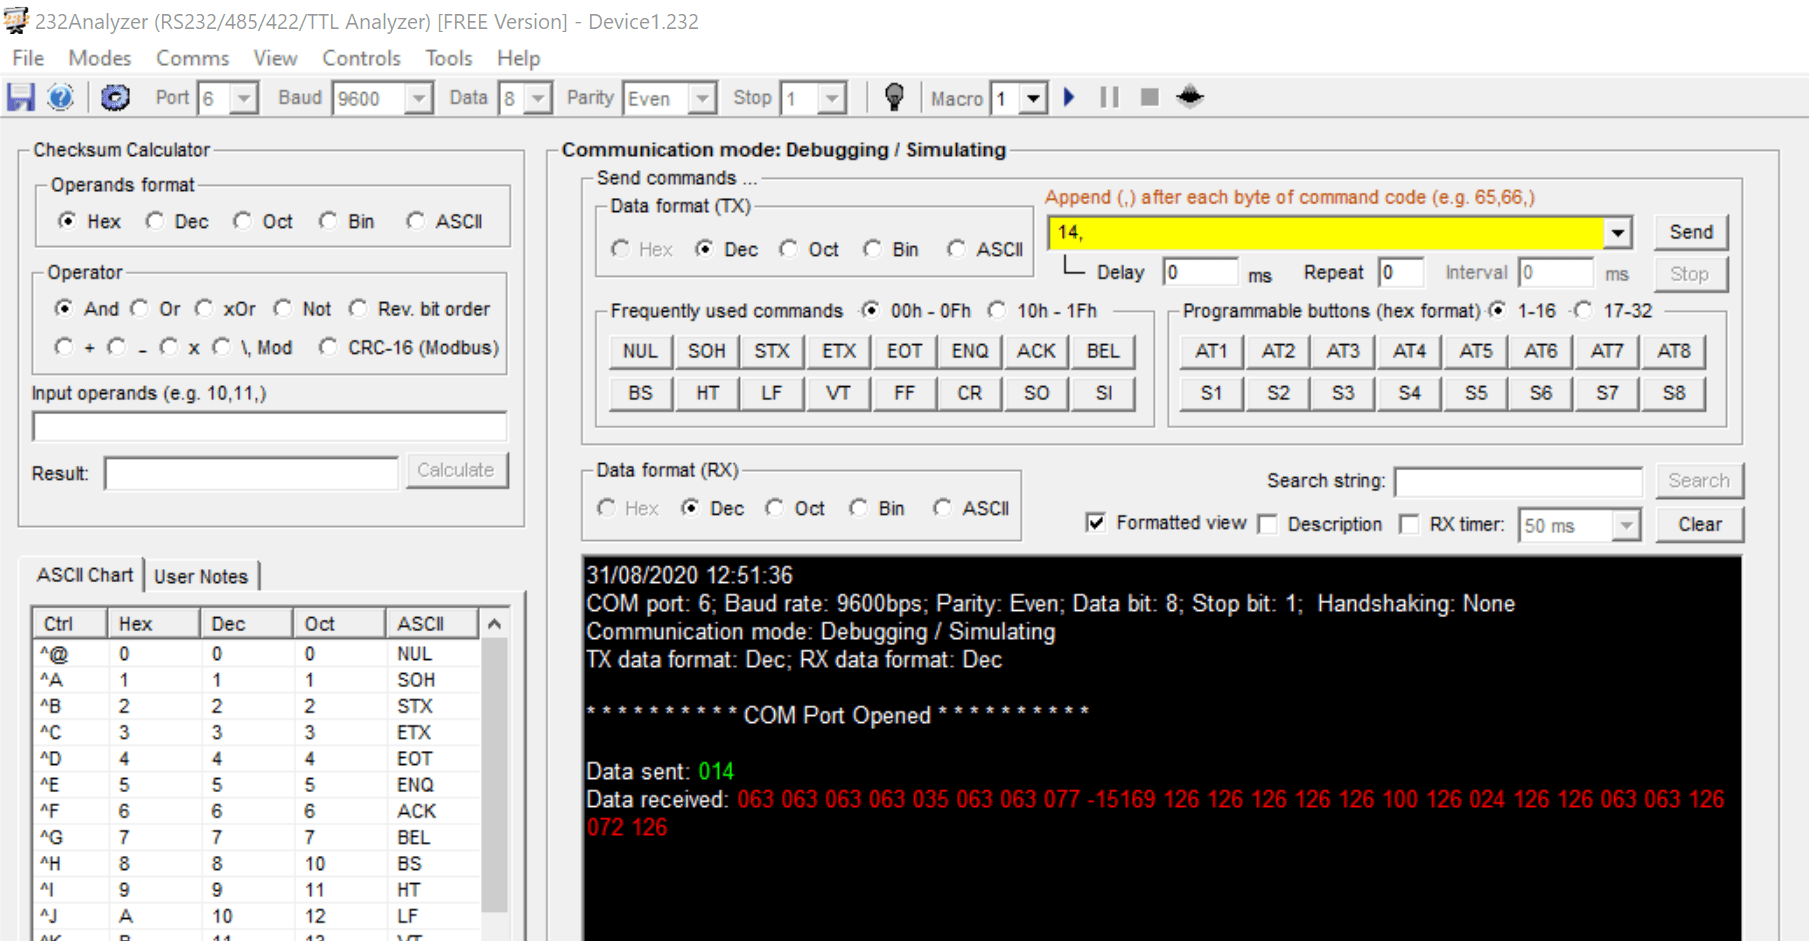The image size is (1809, 941).
Task: Start macro playback with the play icon
Action: pyautogui.click(x=1069, y=96)
